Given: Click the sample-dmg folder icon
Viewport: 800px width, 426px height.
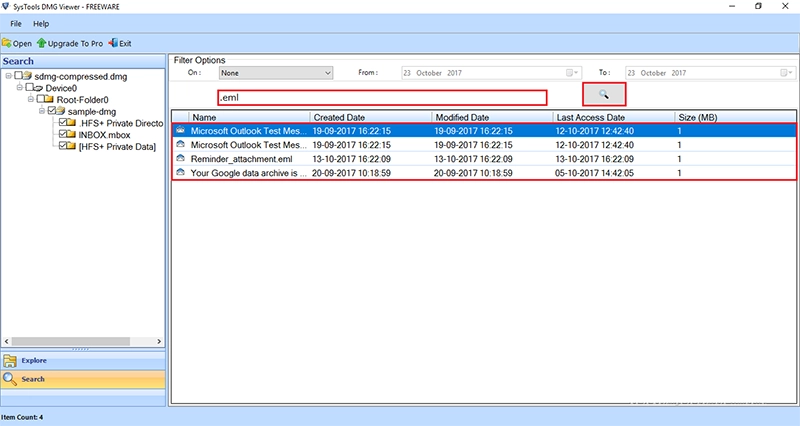Looking at the screenshot, I should pyautogui.click(x=61, y=111).
